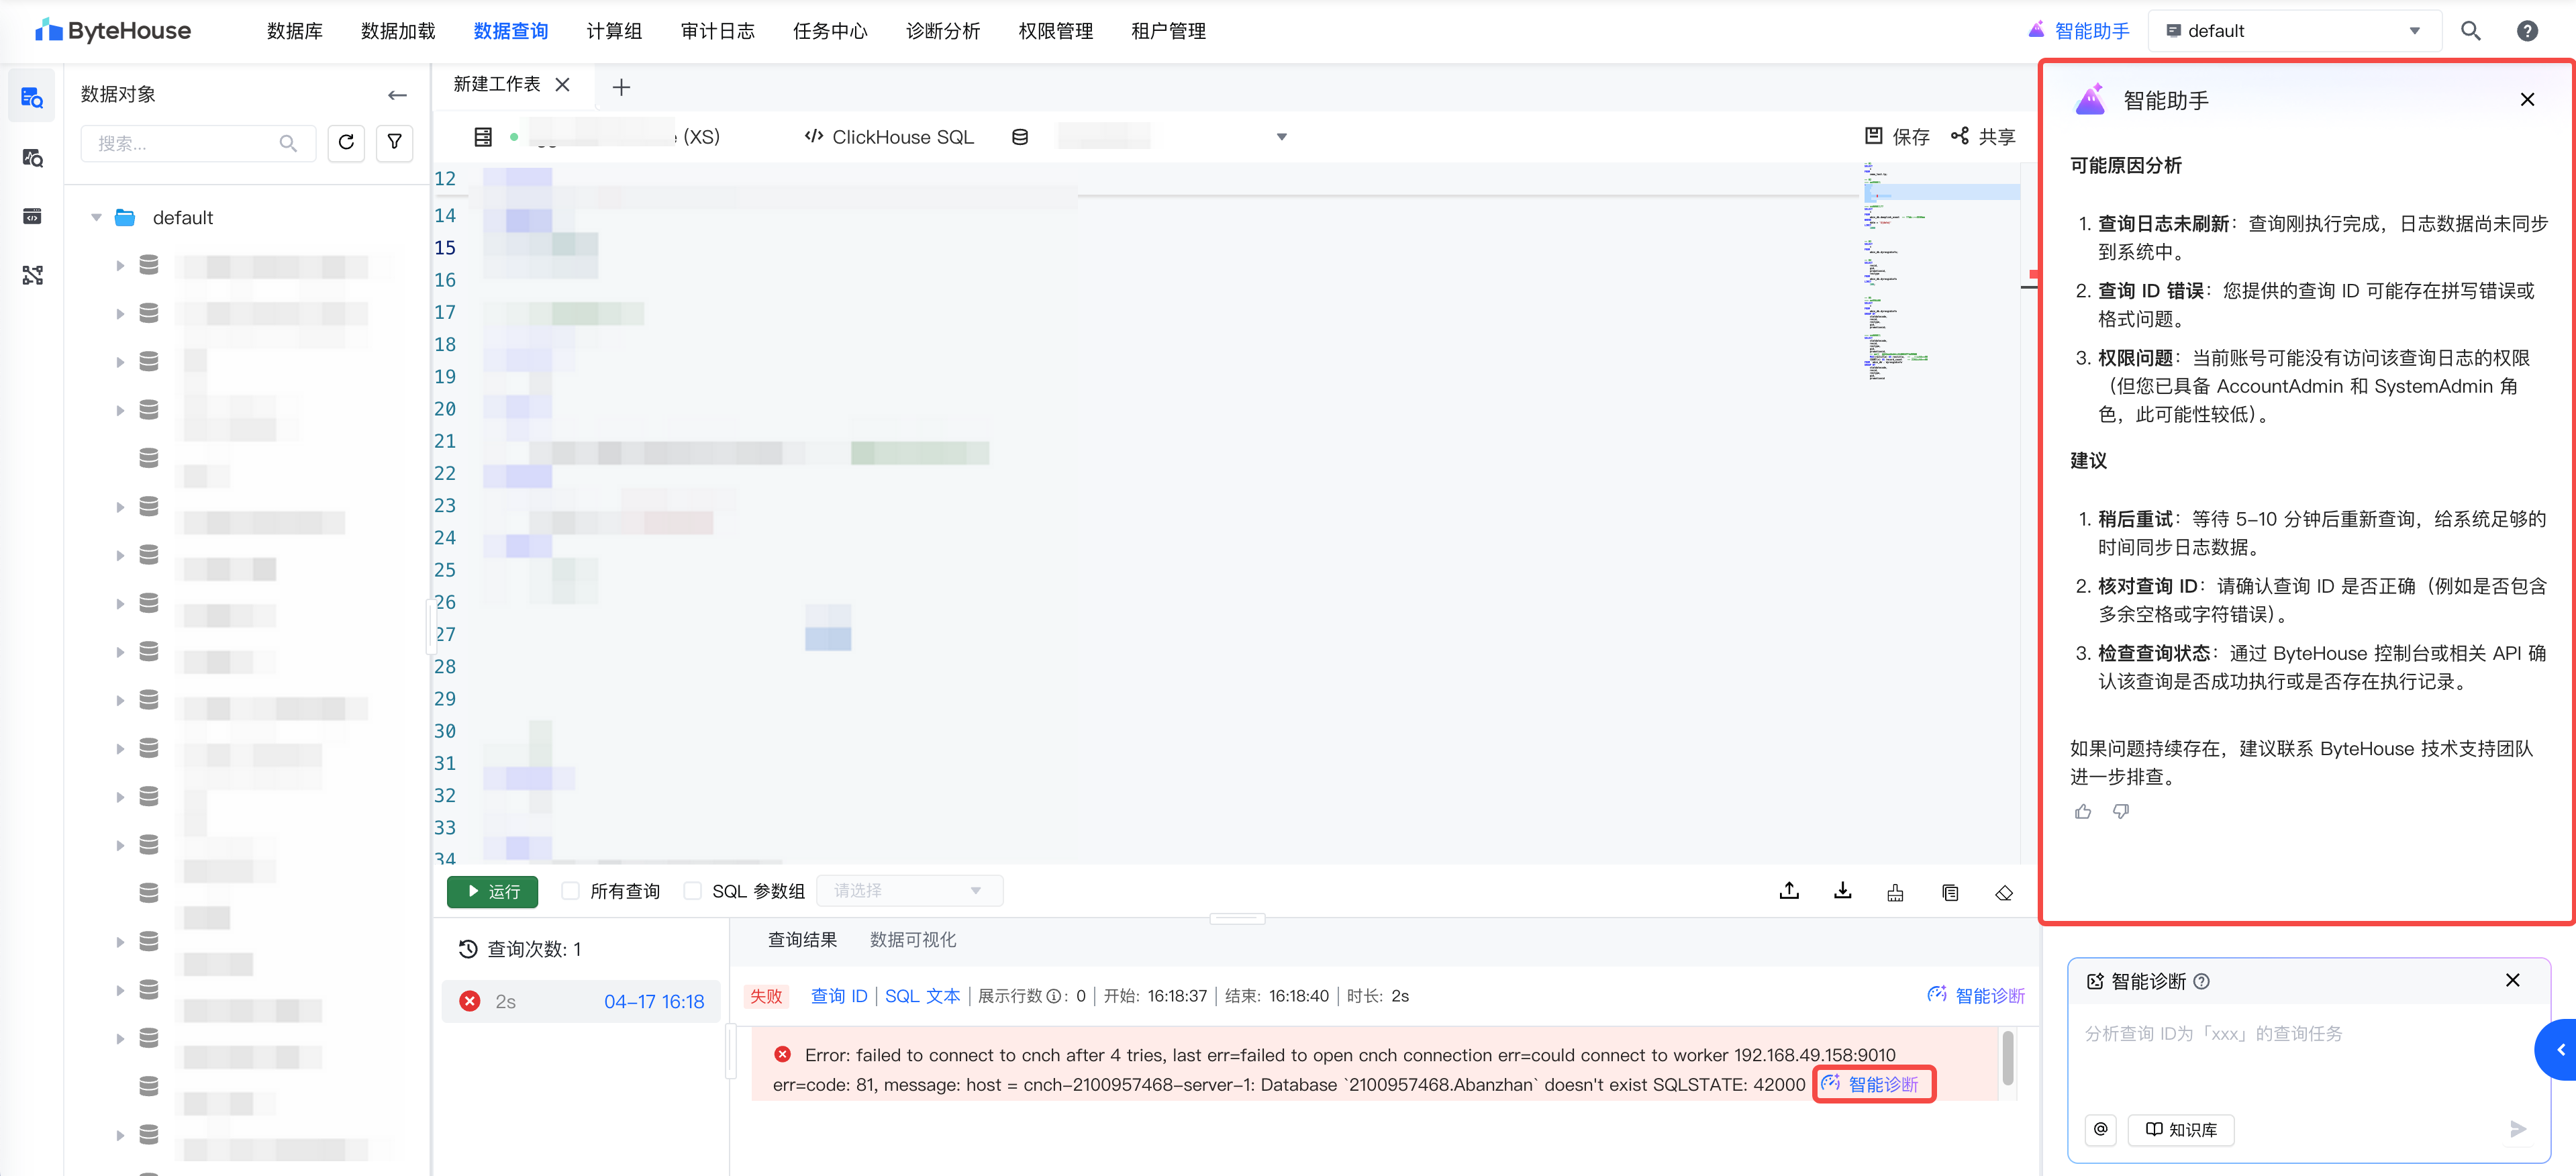Click the database icon in editor toolbar
Screen dimensions: 2576x1176
tap(1020, 137)
